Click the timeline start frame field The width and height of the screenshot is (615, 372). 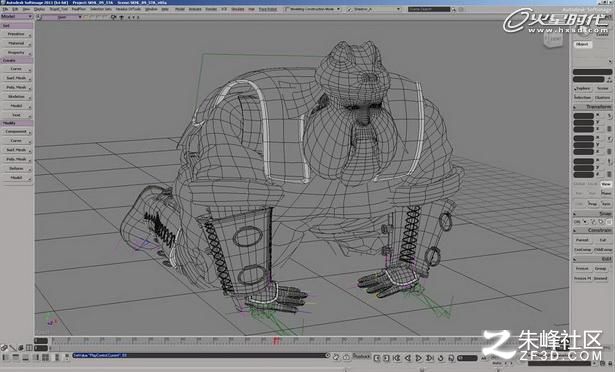click(41, 341)
